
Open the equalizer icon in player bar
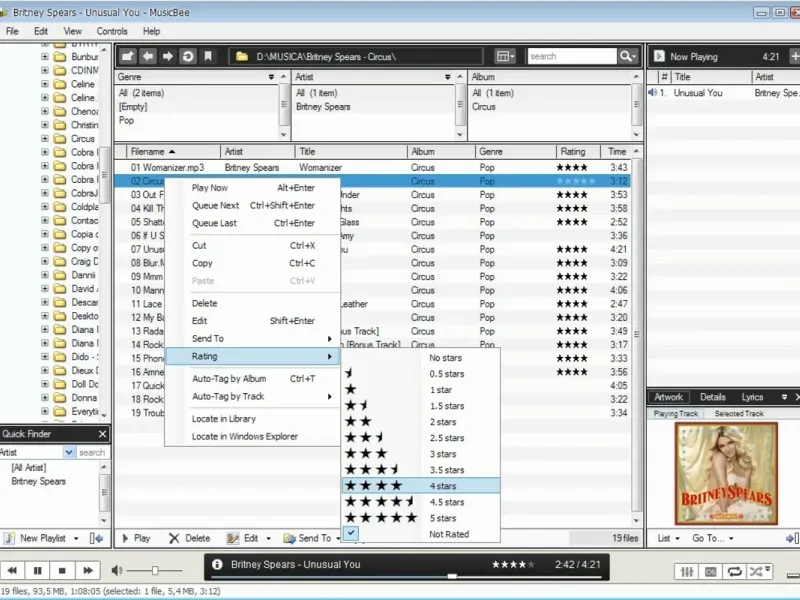(687, 571)
